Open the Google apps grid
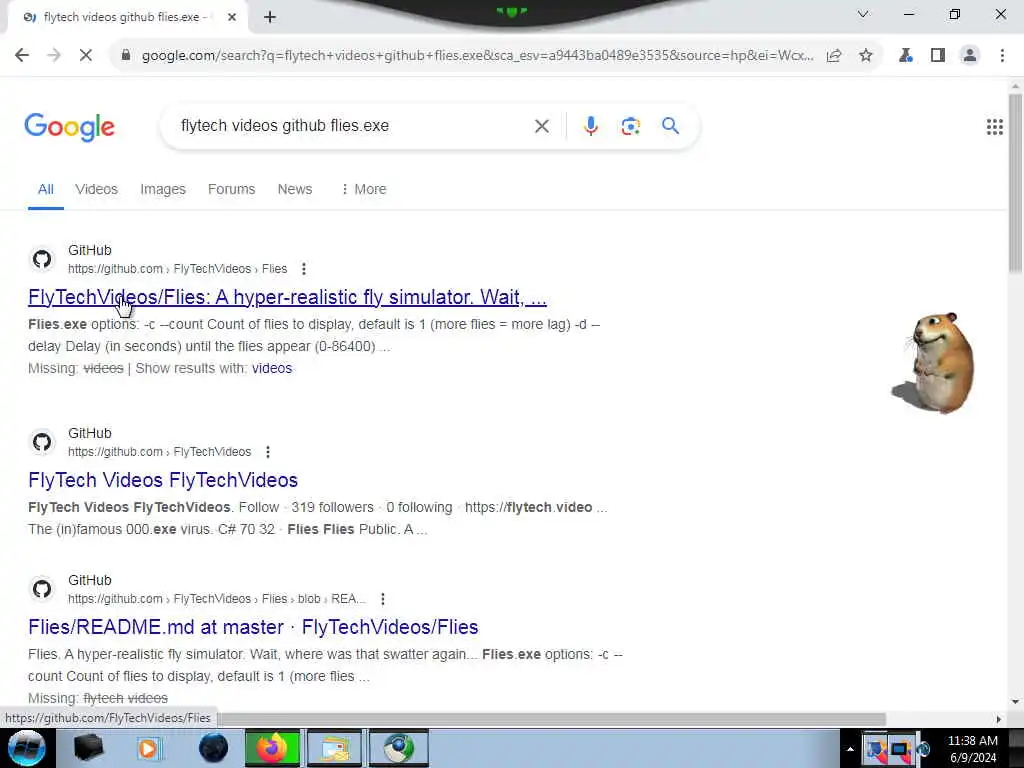Viewport: 1024px width, 768px height. click(x=994, y=127)
